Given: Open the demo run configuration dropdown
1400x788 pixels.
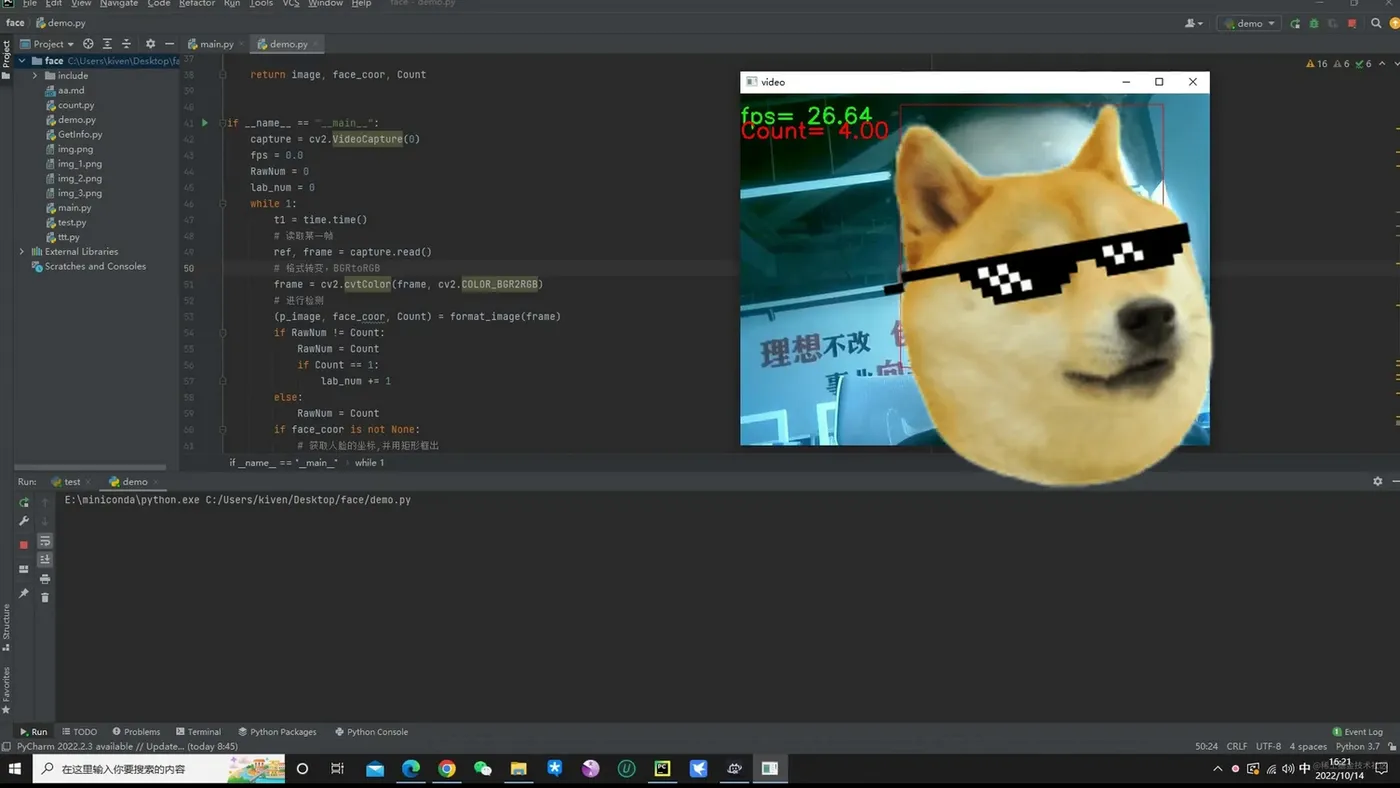Looking at the screenshot, I should (1249, 23).
